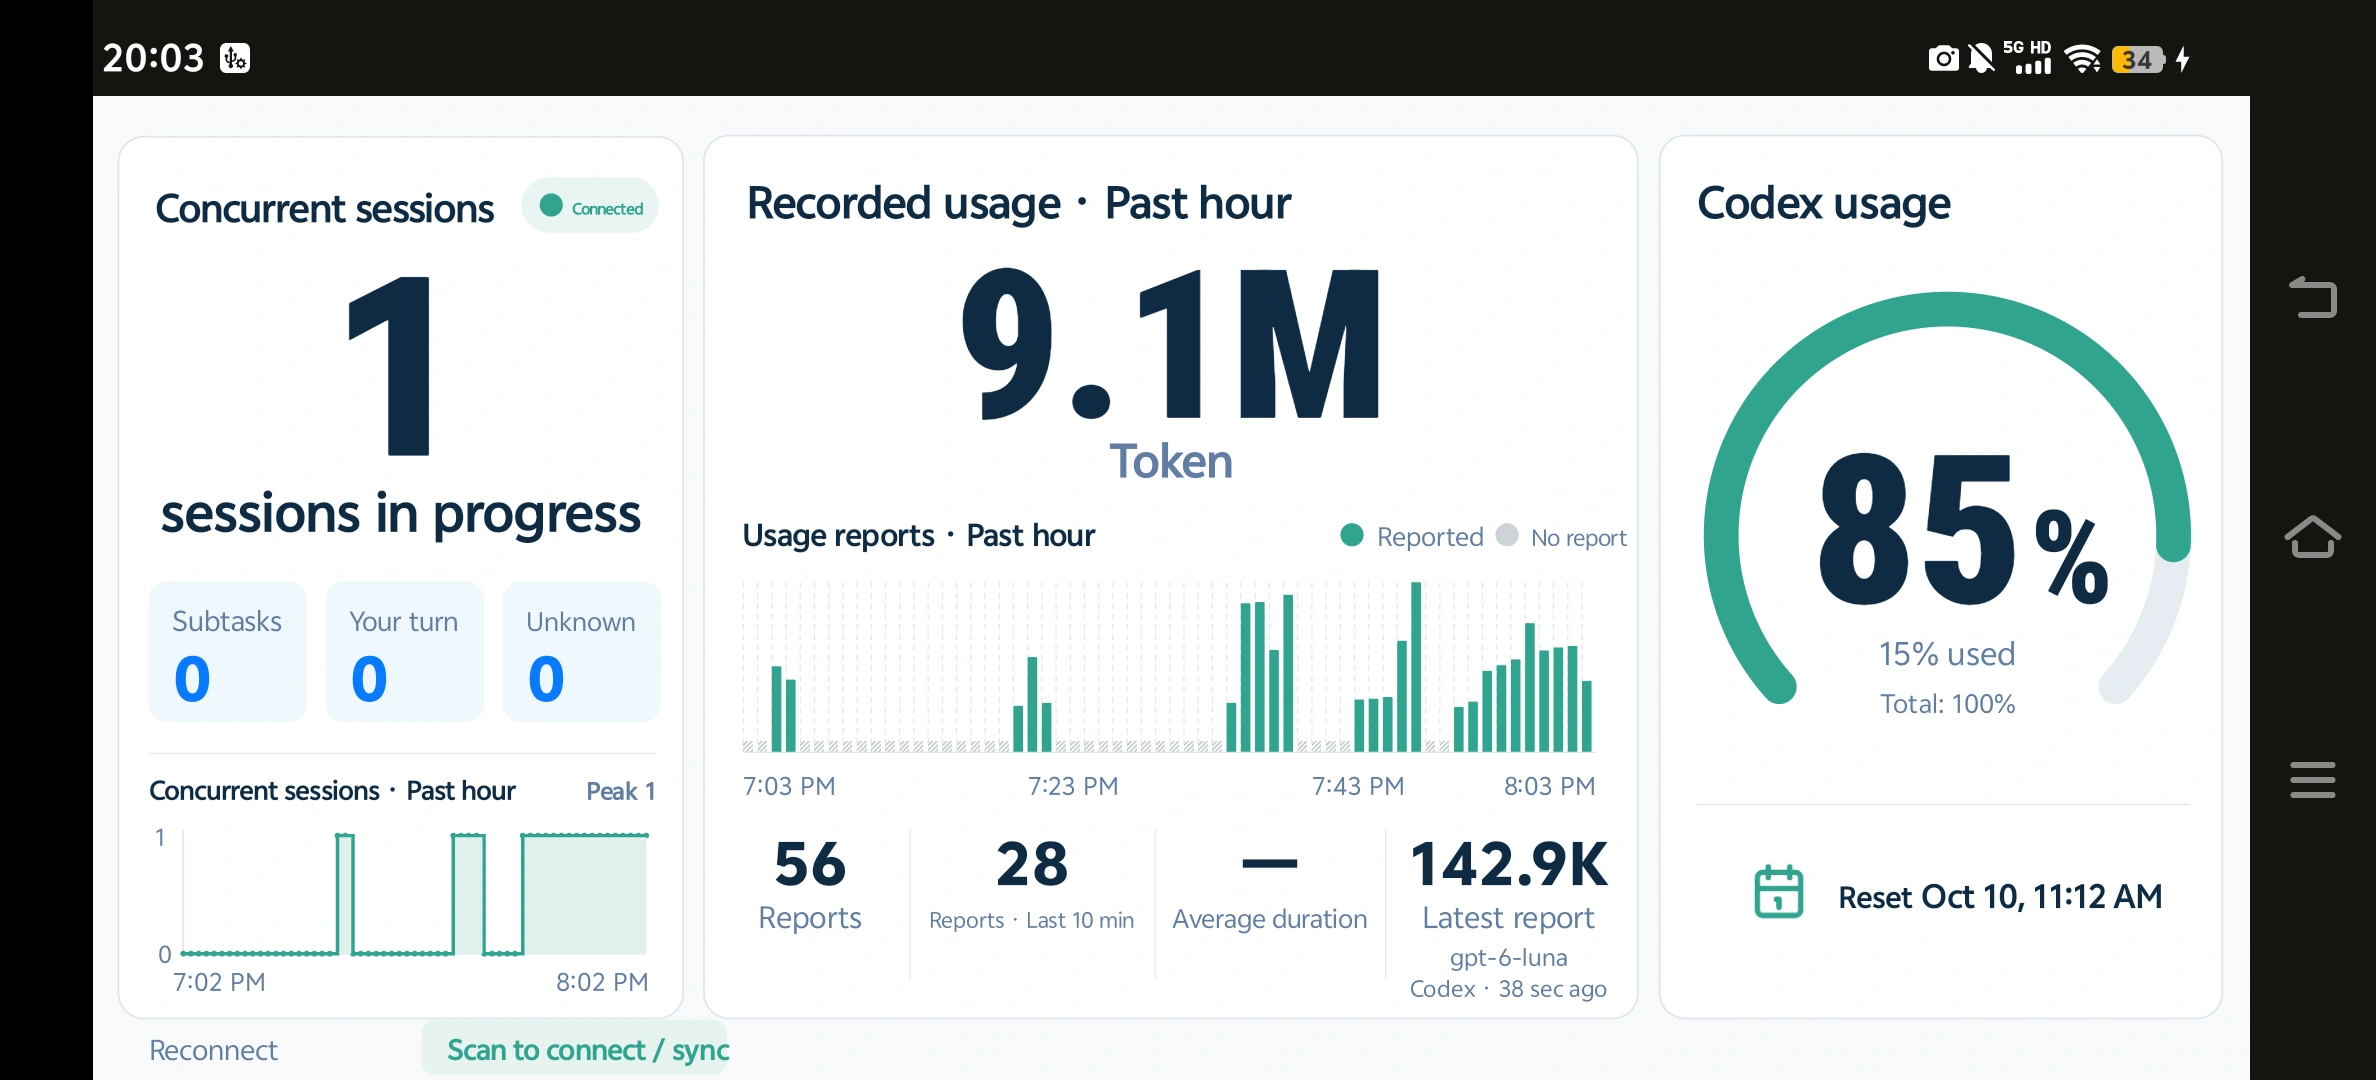Viewport: 2376px width, 1080px height.
Task: Click Reset Oct 10, 11:12 AM text
Action: (2000, 897)
